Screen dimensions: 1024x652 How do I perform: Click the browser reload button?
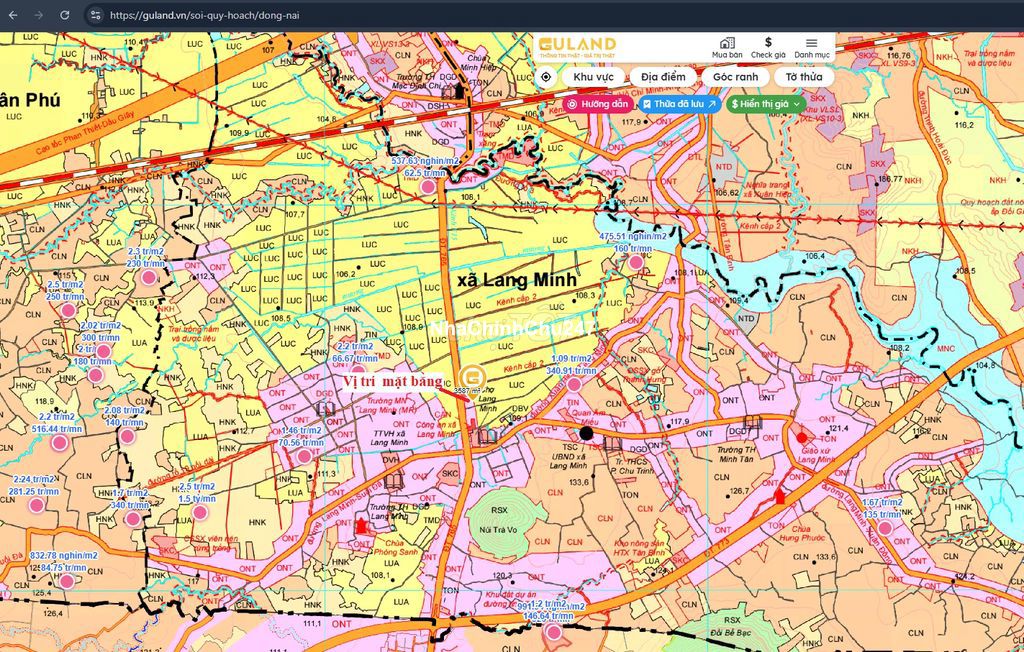(x=65, y=15)
